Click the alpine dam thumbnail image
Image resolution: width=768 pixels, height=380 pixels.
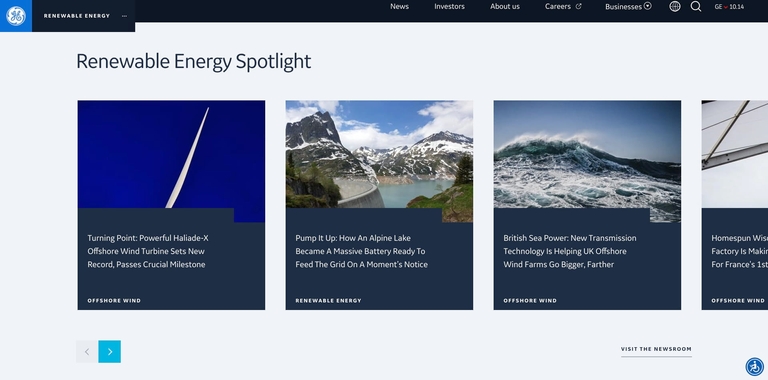point(380,155)
